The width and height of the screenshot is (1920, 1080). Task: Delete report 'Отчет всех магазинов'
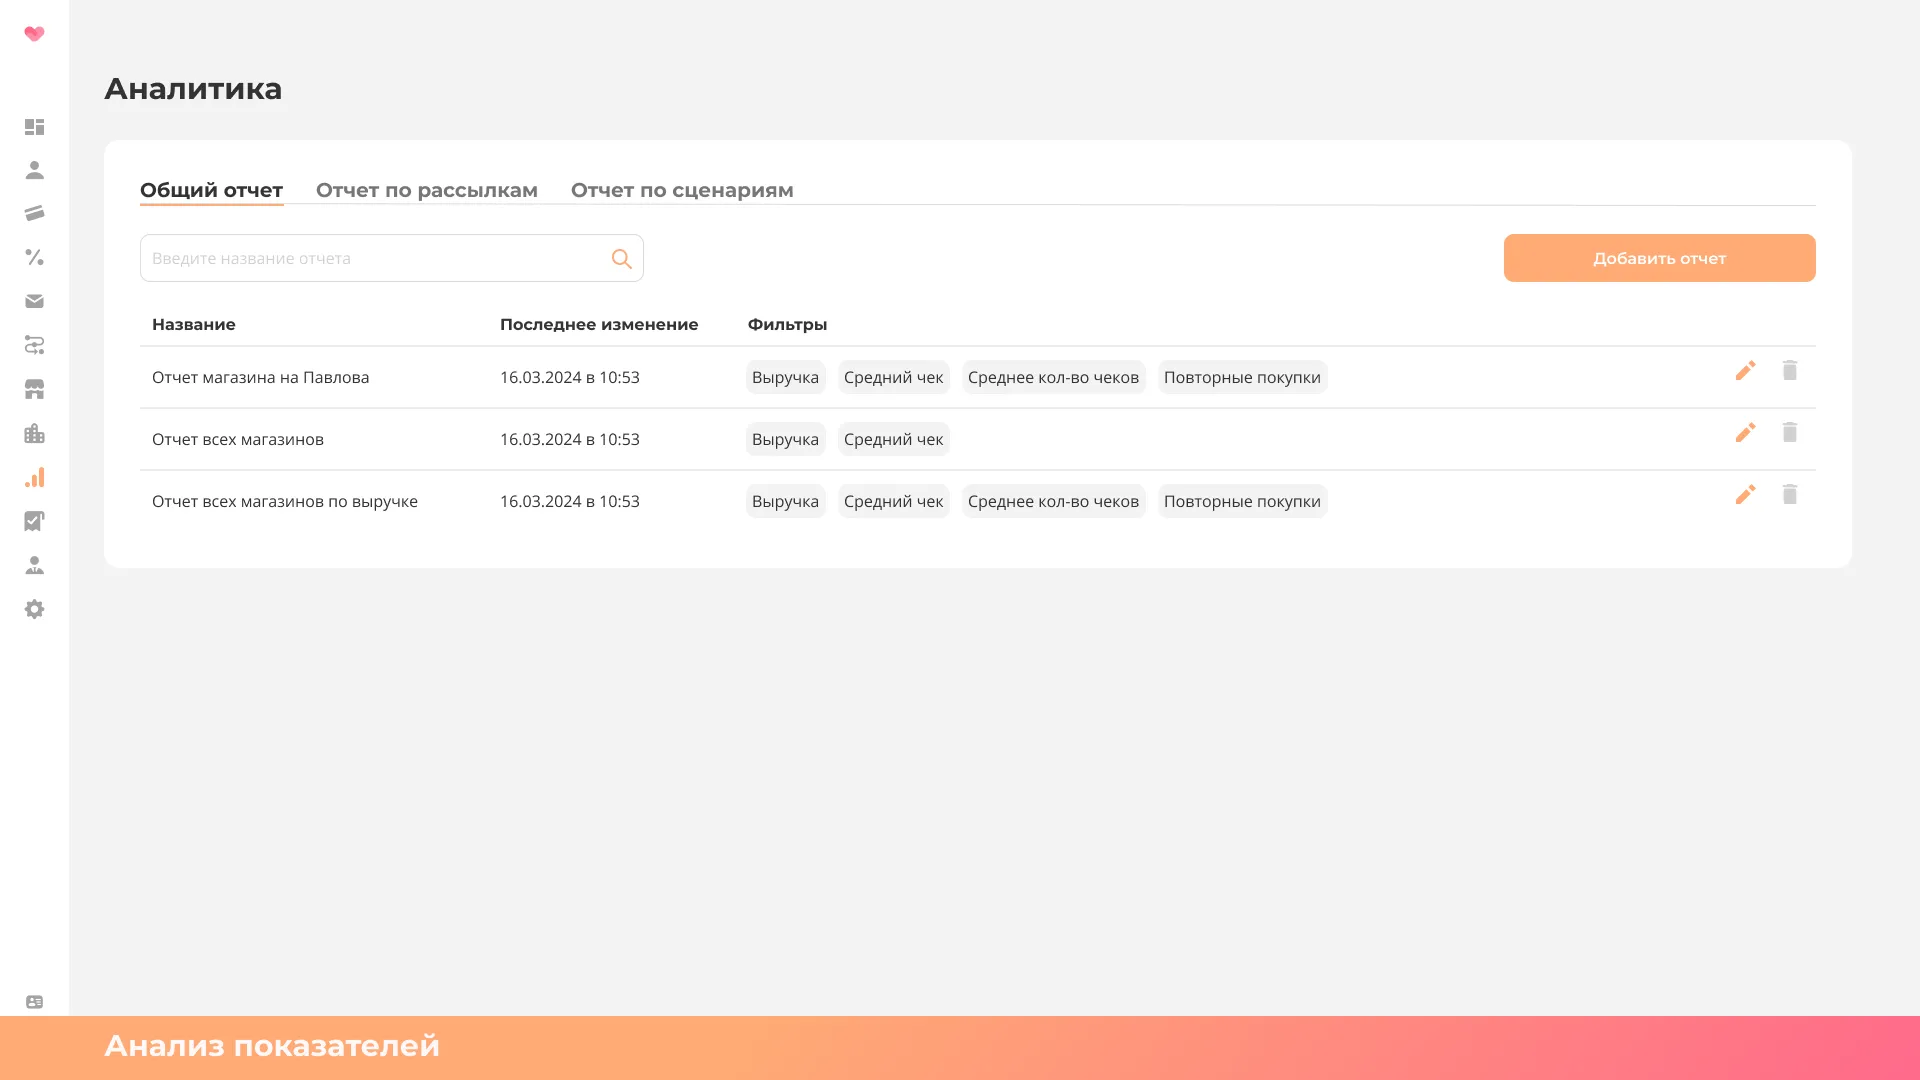click(x=1789, y=433)
